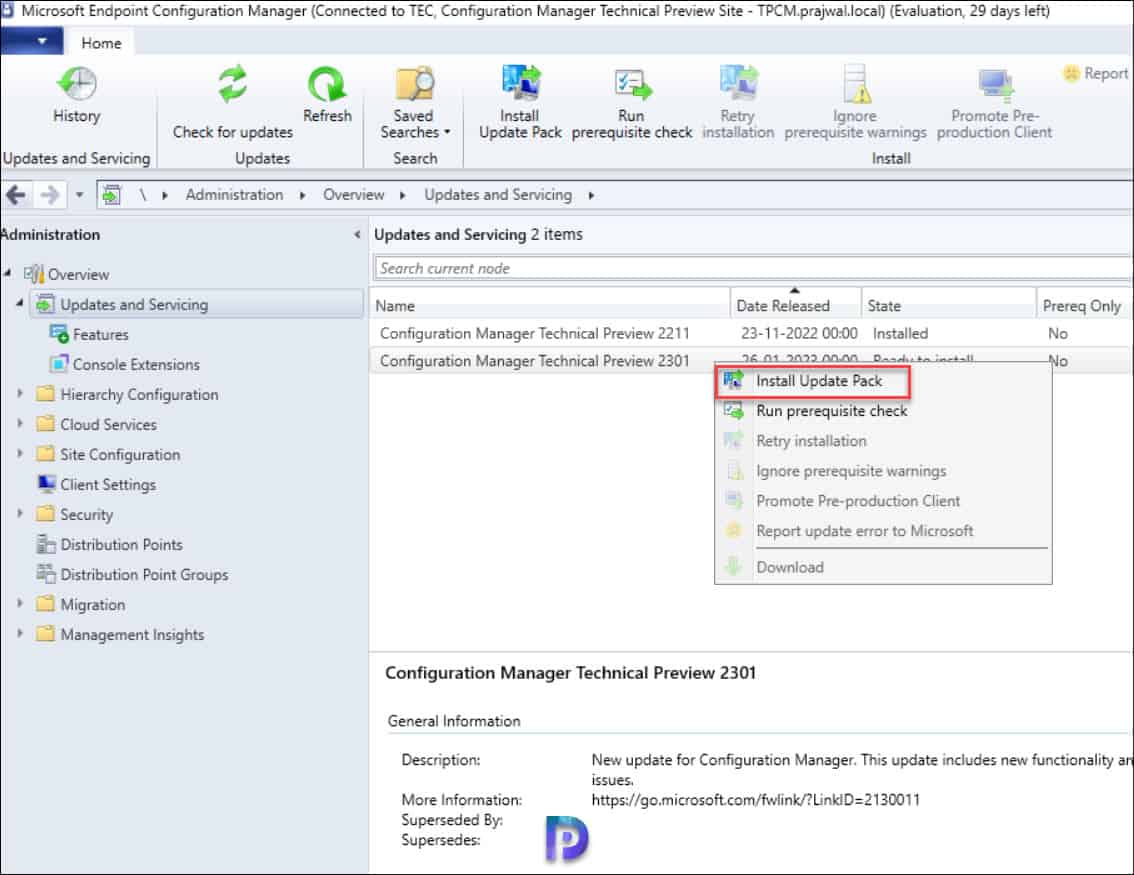Click the Download context-menu icon
Viewport: 1134px width, 875px height.
pos(734,566)
